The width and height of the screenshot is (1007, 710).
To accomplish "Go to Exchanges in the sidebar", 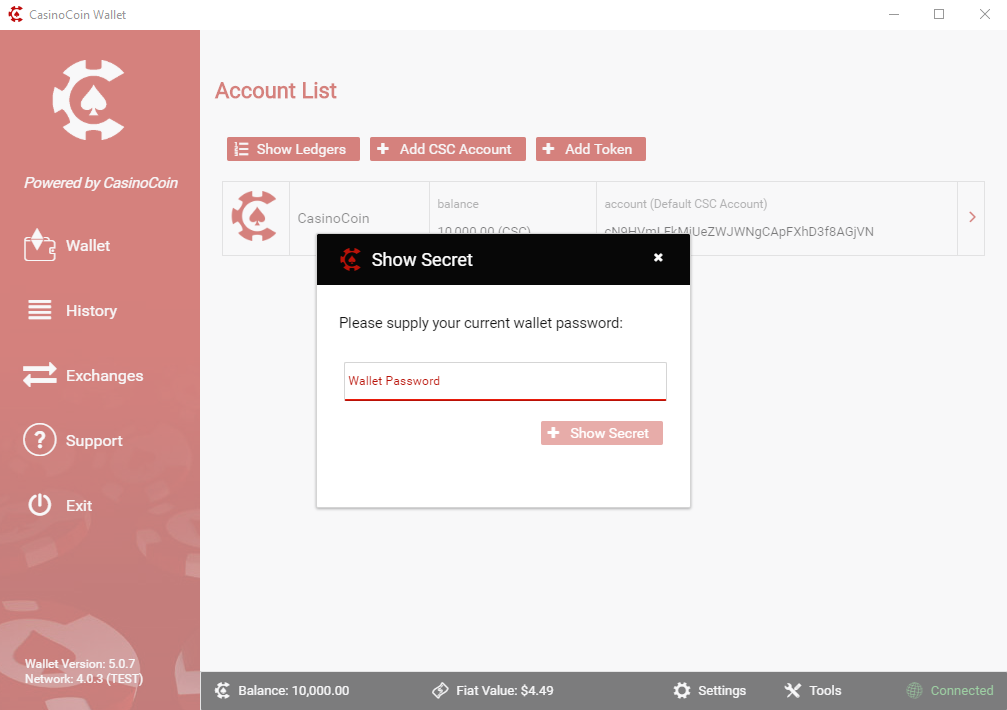I will (104, 376).
